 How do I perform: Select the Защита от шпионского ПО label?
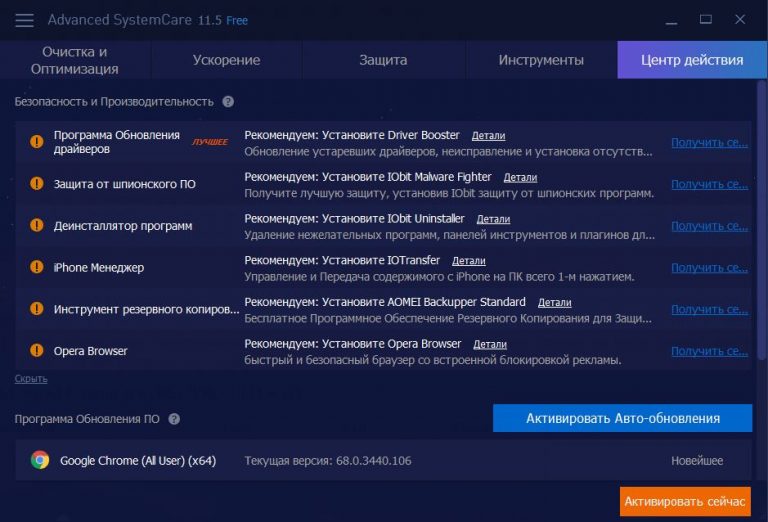tap(124, 184)
